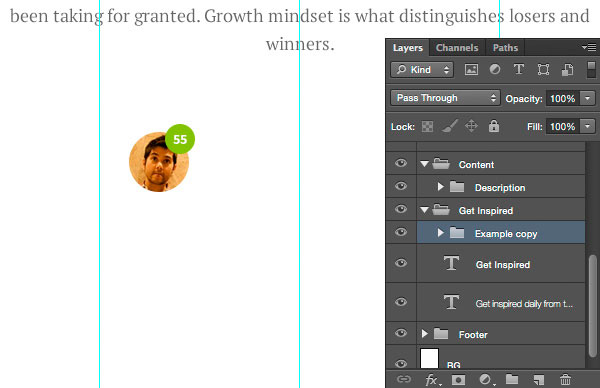The height and width of the screenshot is (388, 600).
Task: Open the Layers panel flyout menu
Action: 589,47
